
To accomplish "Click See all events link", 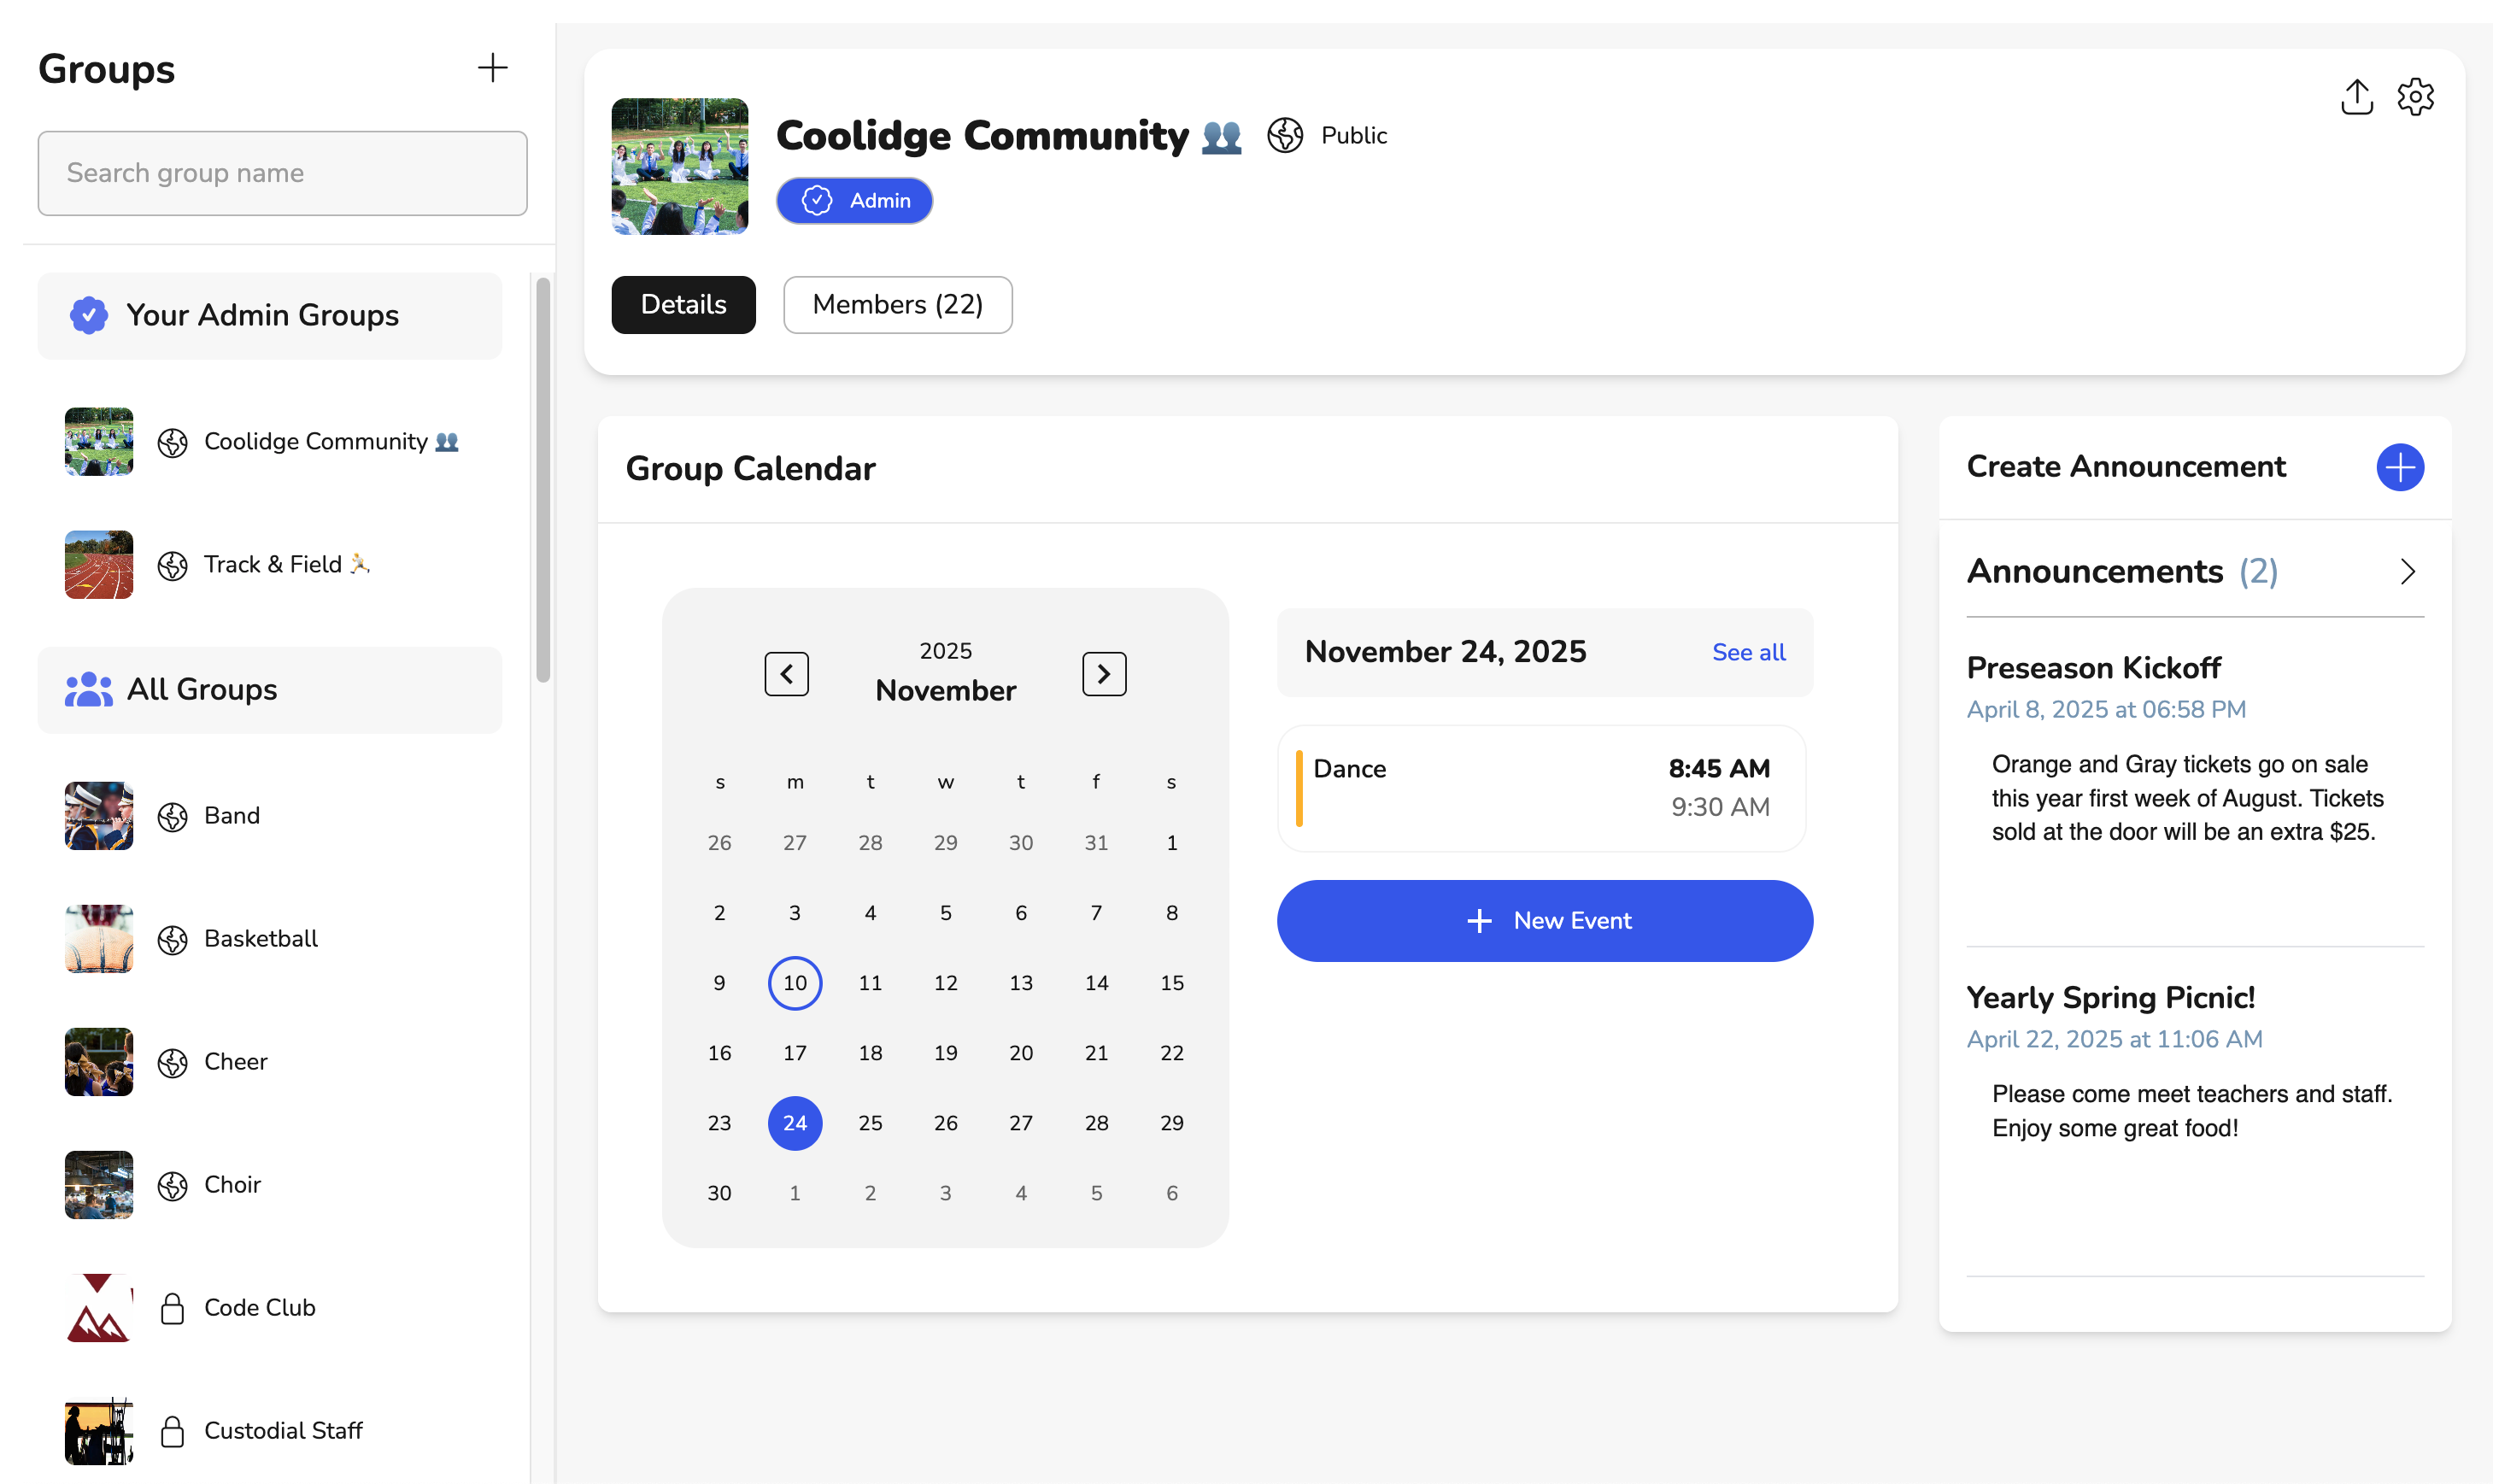I will (x=1748, y=652).
